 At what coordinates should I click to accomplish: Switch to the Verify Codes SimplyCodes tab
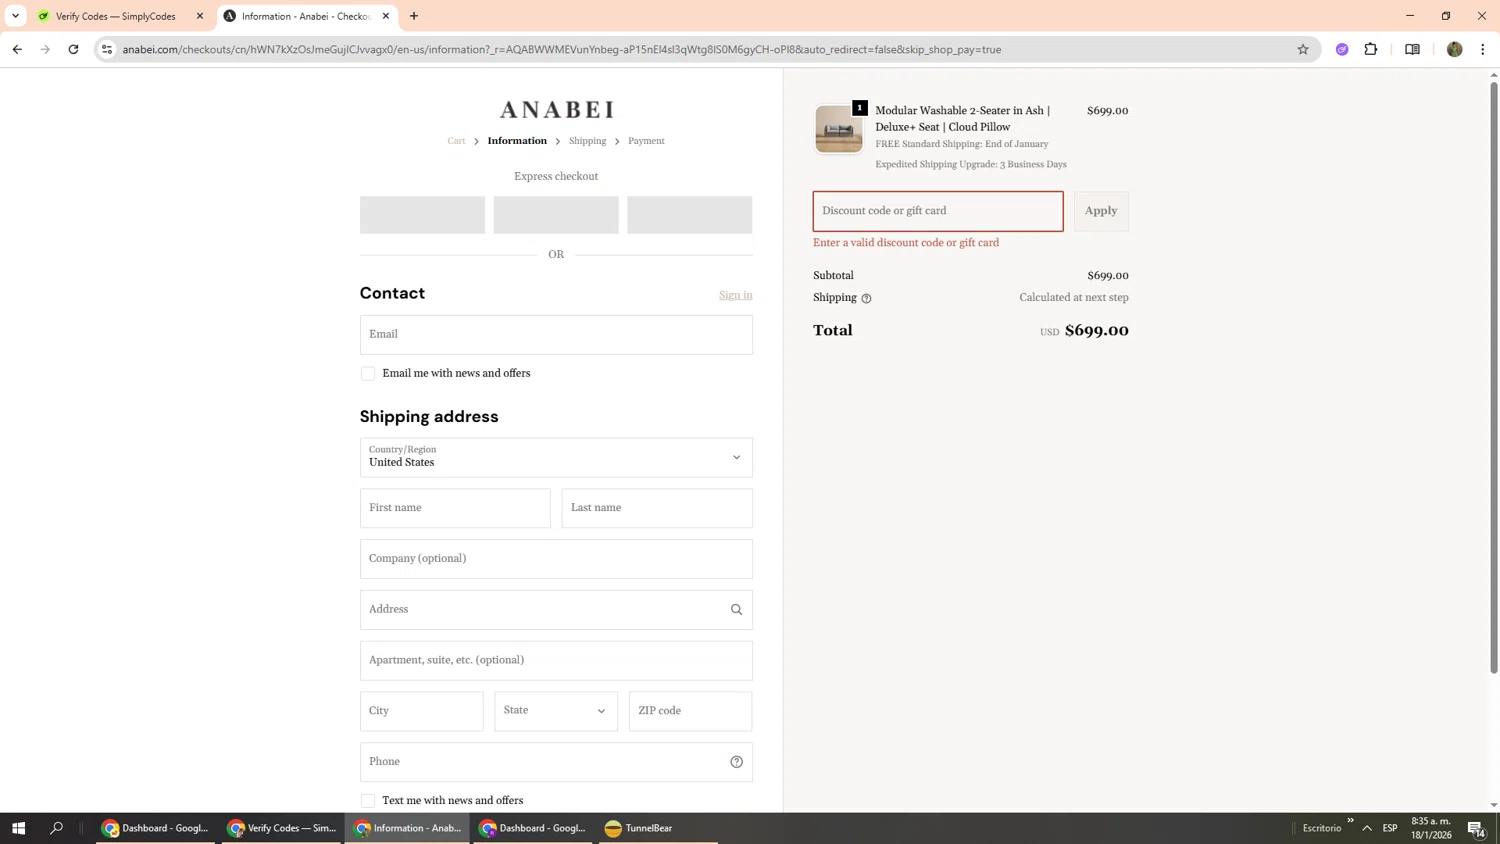116,16
